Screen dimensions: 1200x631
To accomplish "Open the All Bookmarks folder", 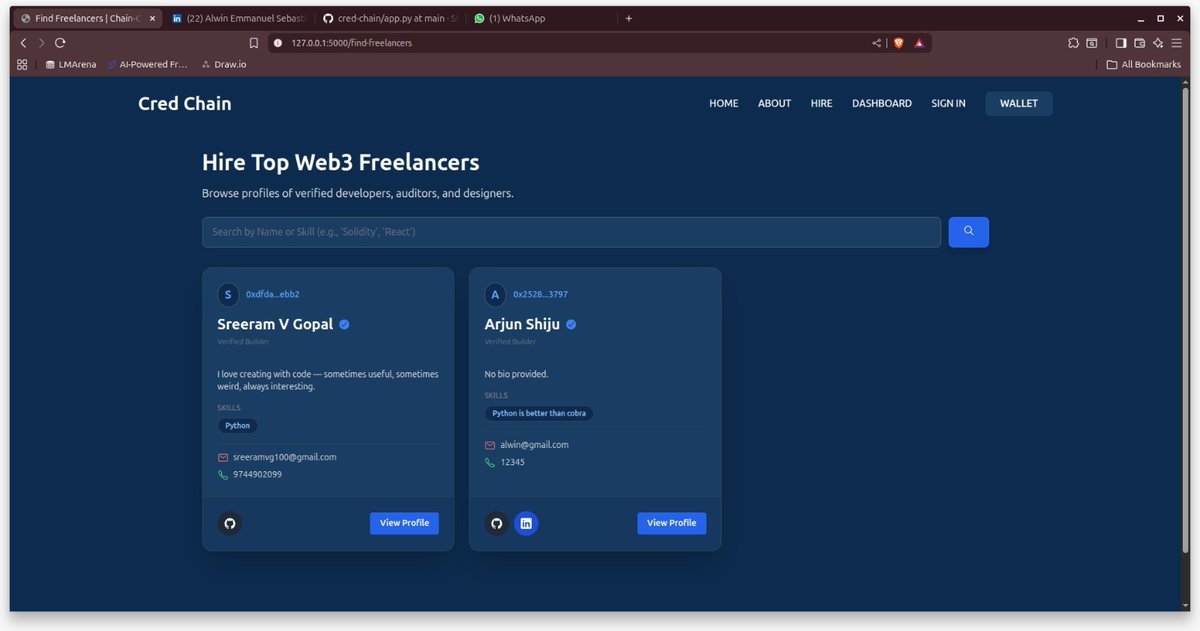I will pos(1143,64).
